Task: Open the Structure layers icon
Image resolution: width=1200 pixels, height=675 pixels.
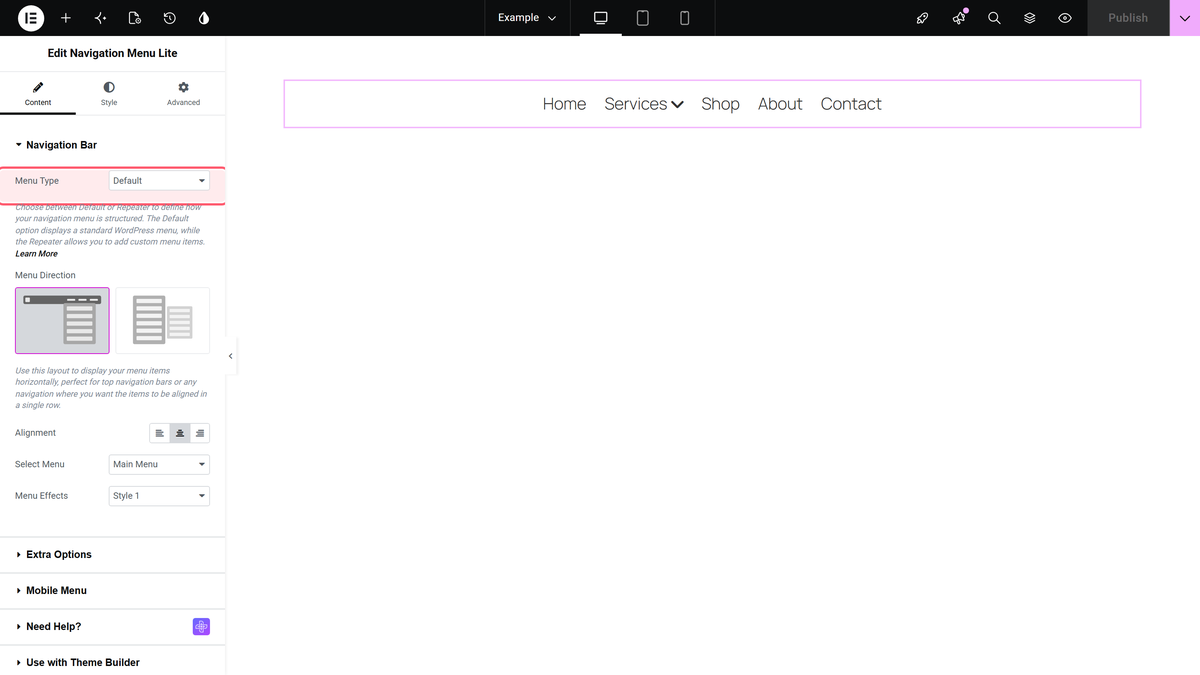Action: tap(1029, 18)
